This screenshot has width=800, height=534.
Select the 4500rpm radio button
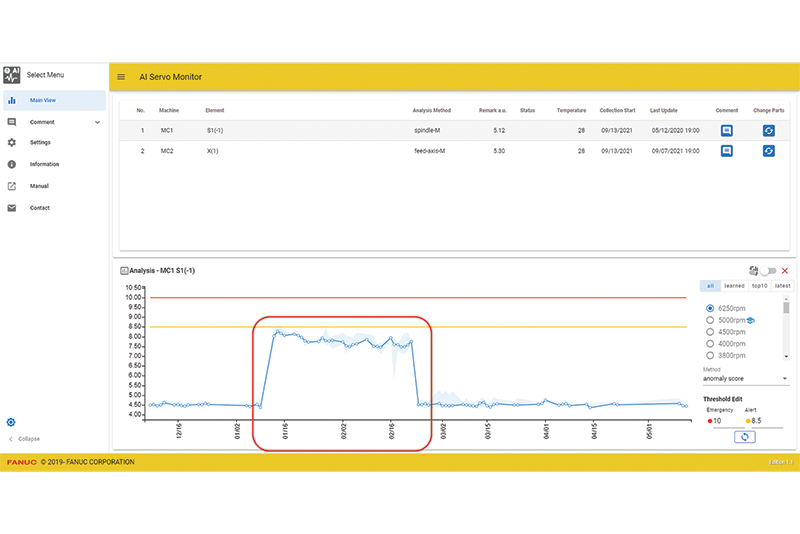710,332
